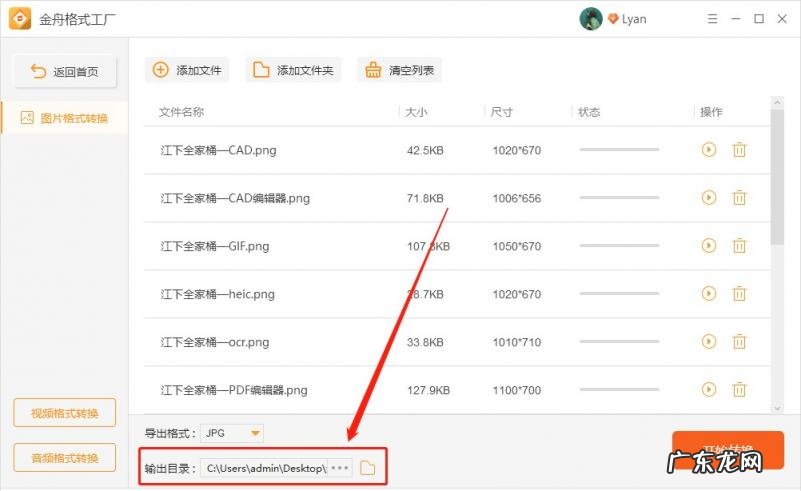Image resolution: width=801 pixels, height=491 pixels.
Task: Click size value 71.8KB
Action: pyautogui.click(x=425, y=198)
